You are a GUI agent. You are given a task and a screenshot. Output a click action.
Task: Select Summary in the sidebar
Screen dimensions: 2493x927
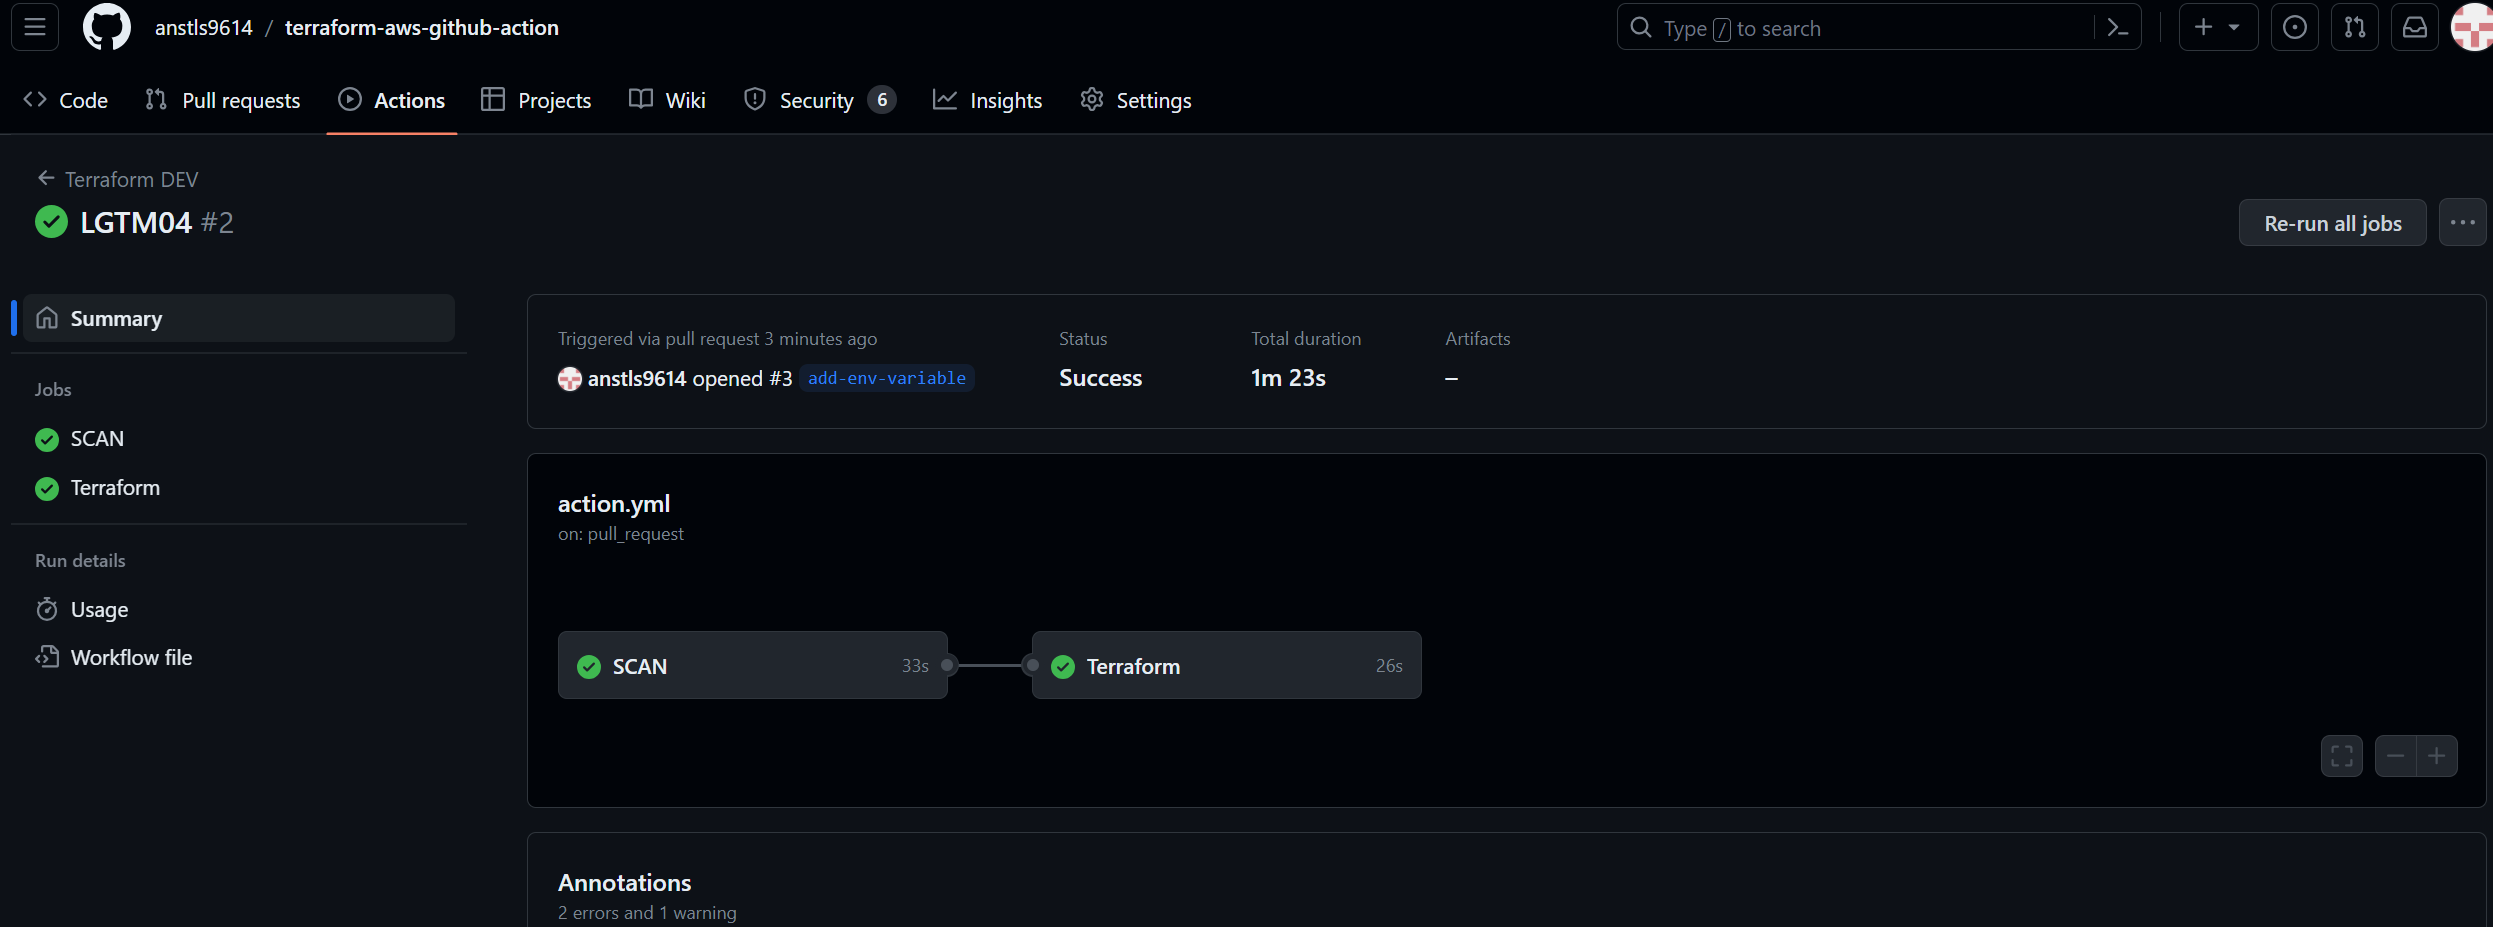(239, 318)
